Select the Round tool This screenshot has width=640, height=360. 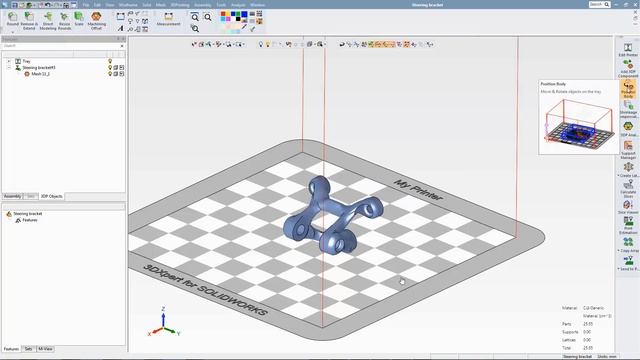tap(13, 19)
